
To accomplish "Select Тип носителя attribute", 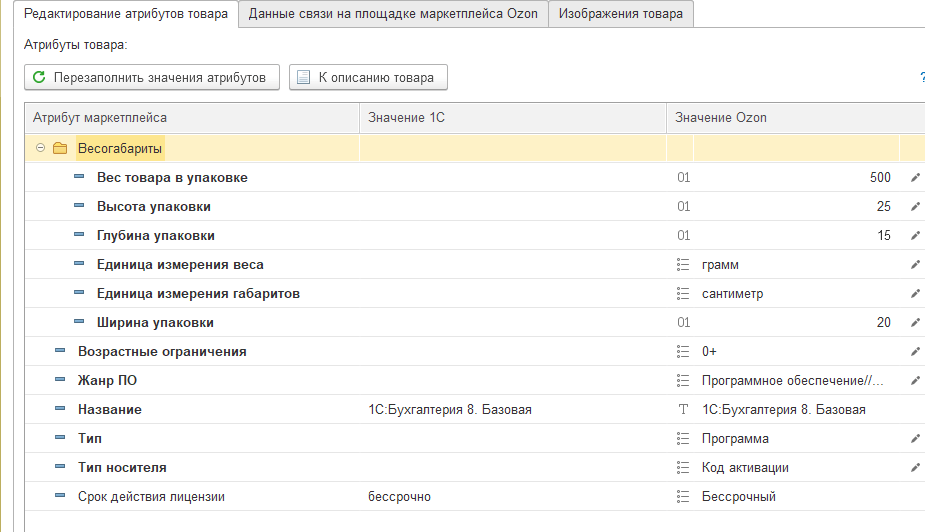I will pos(122,468).
